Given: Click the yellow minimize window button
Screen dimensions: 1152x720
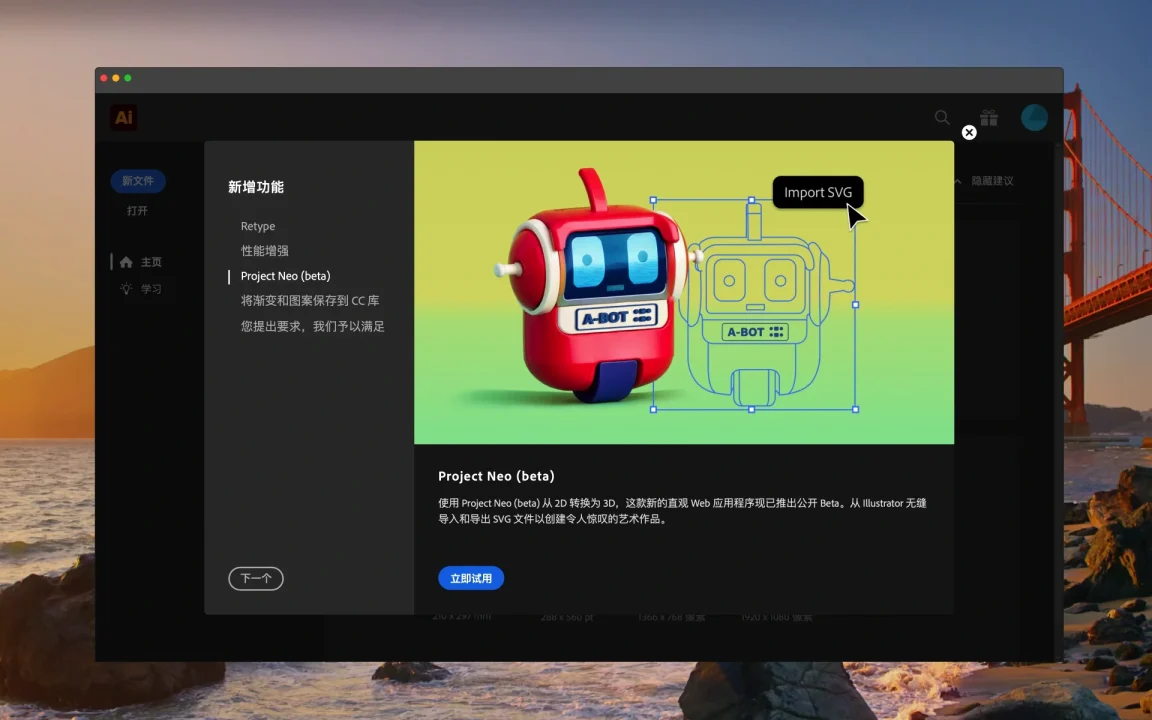Looking at the screenshot, I should pos(116,78).
